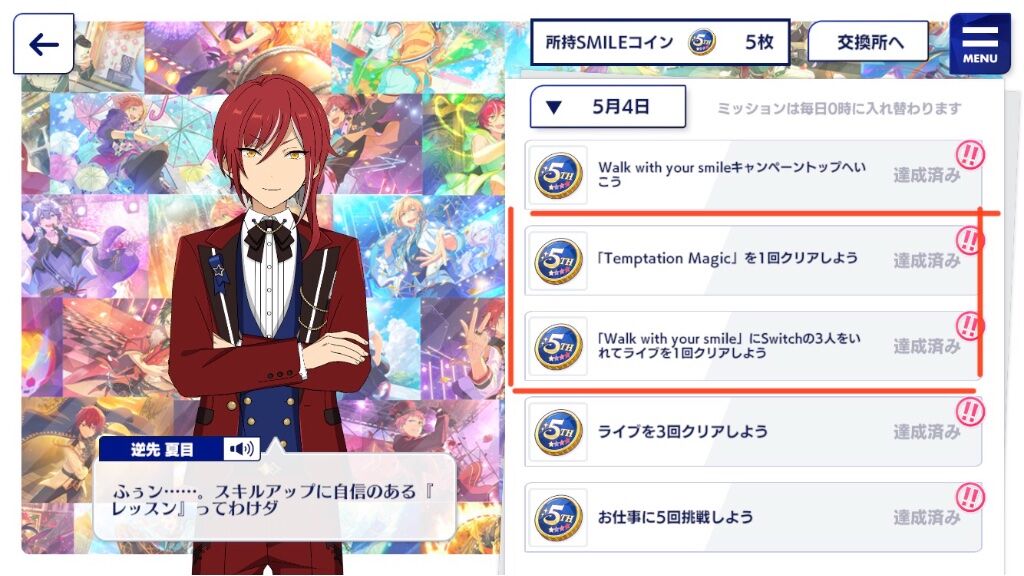Select the Temptation Magic mission row
1024x576 pixels.
coord(753,261)
